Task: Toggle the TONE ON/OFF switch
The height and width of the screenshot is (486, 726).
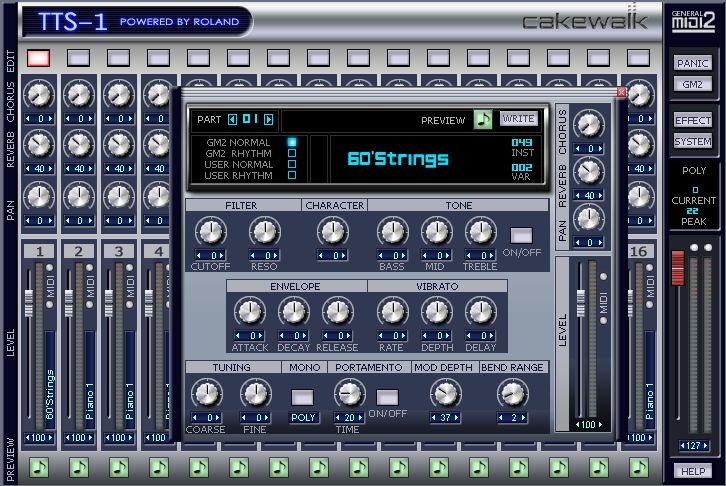Action: point(521,236)
